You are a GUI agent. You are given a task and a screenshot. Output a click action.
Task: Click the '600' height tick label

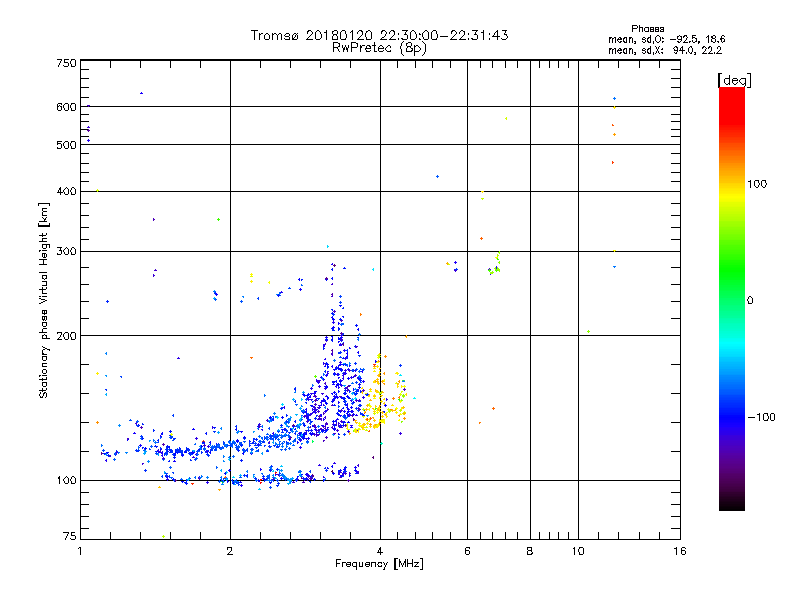point(66,107)
